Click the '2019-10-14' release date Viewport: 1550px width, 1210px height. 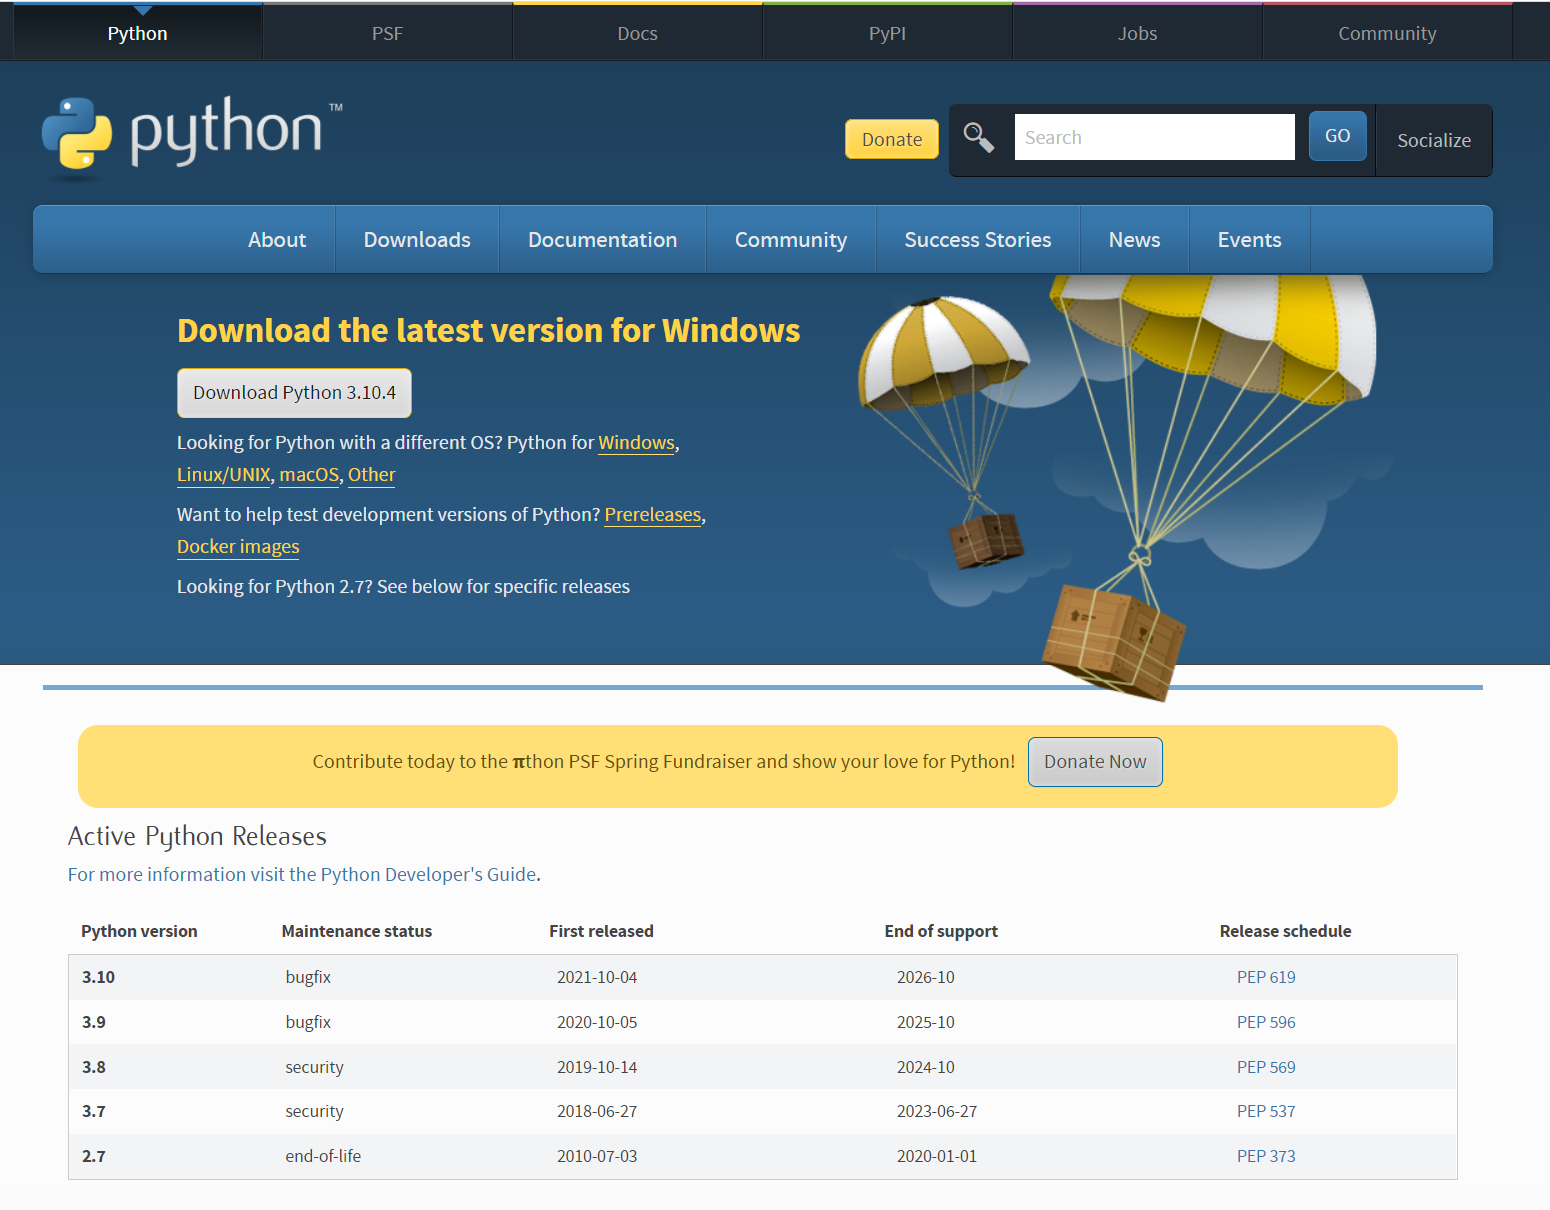point(597,1067)
